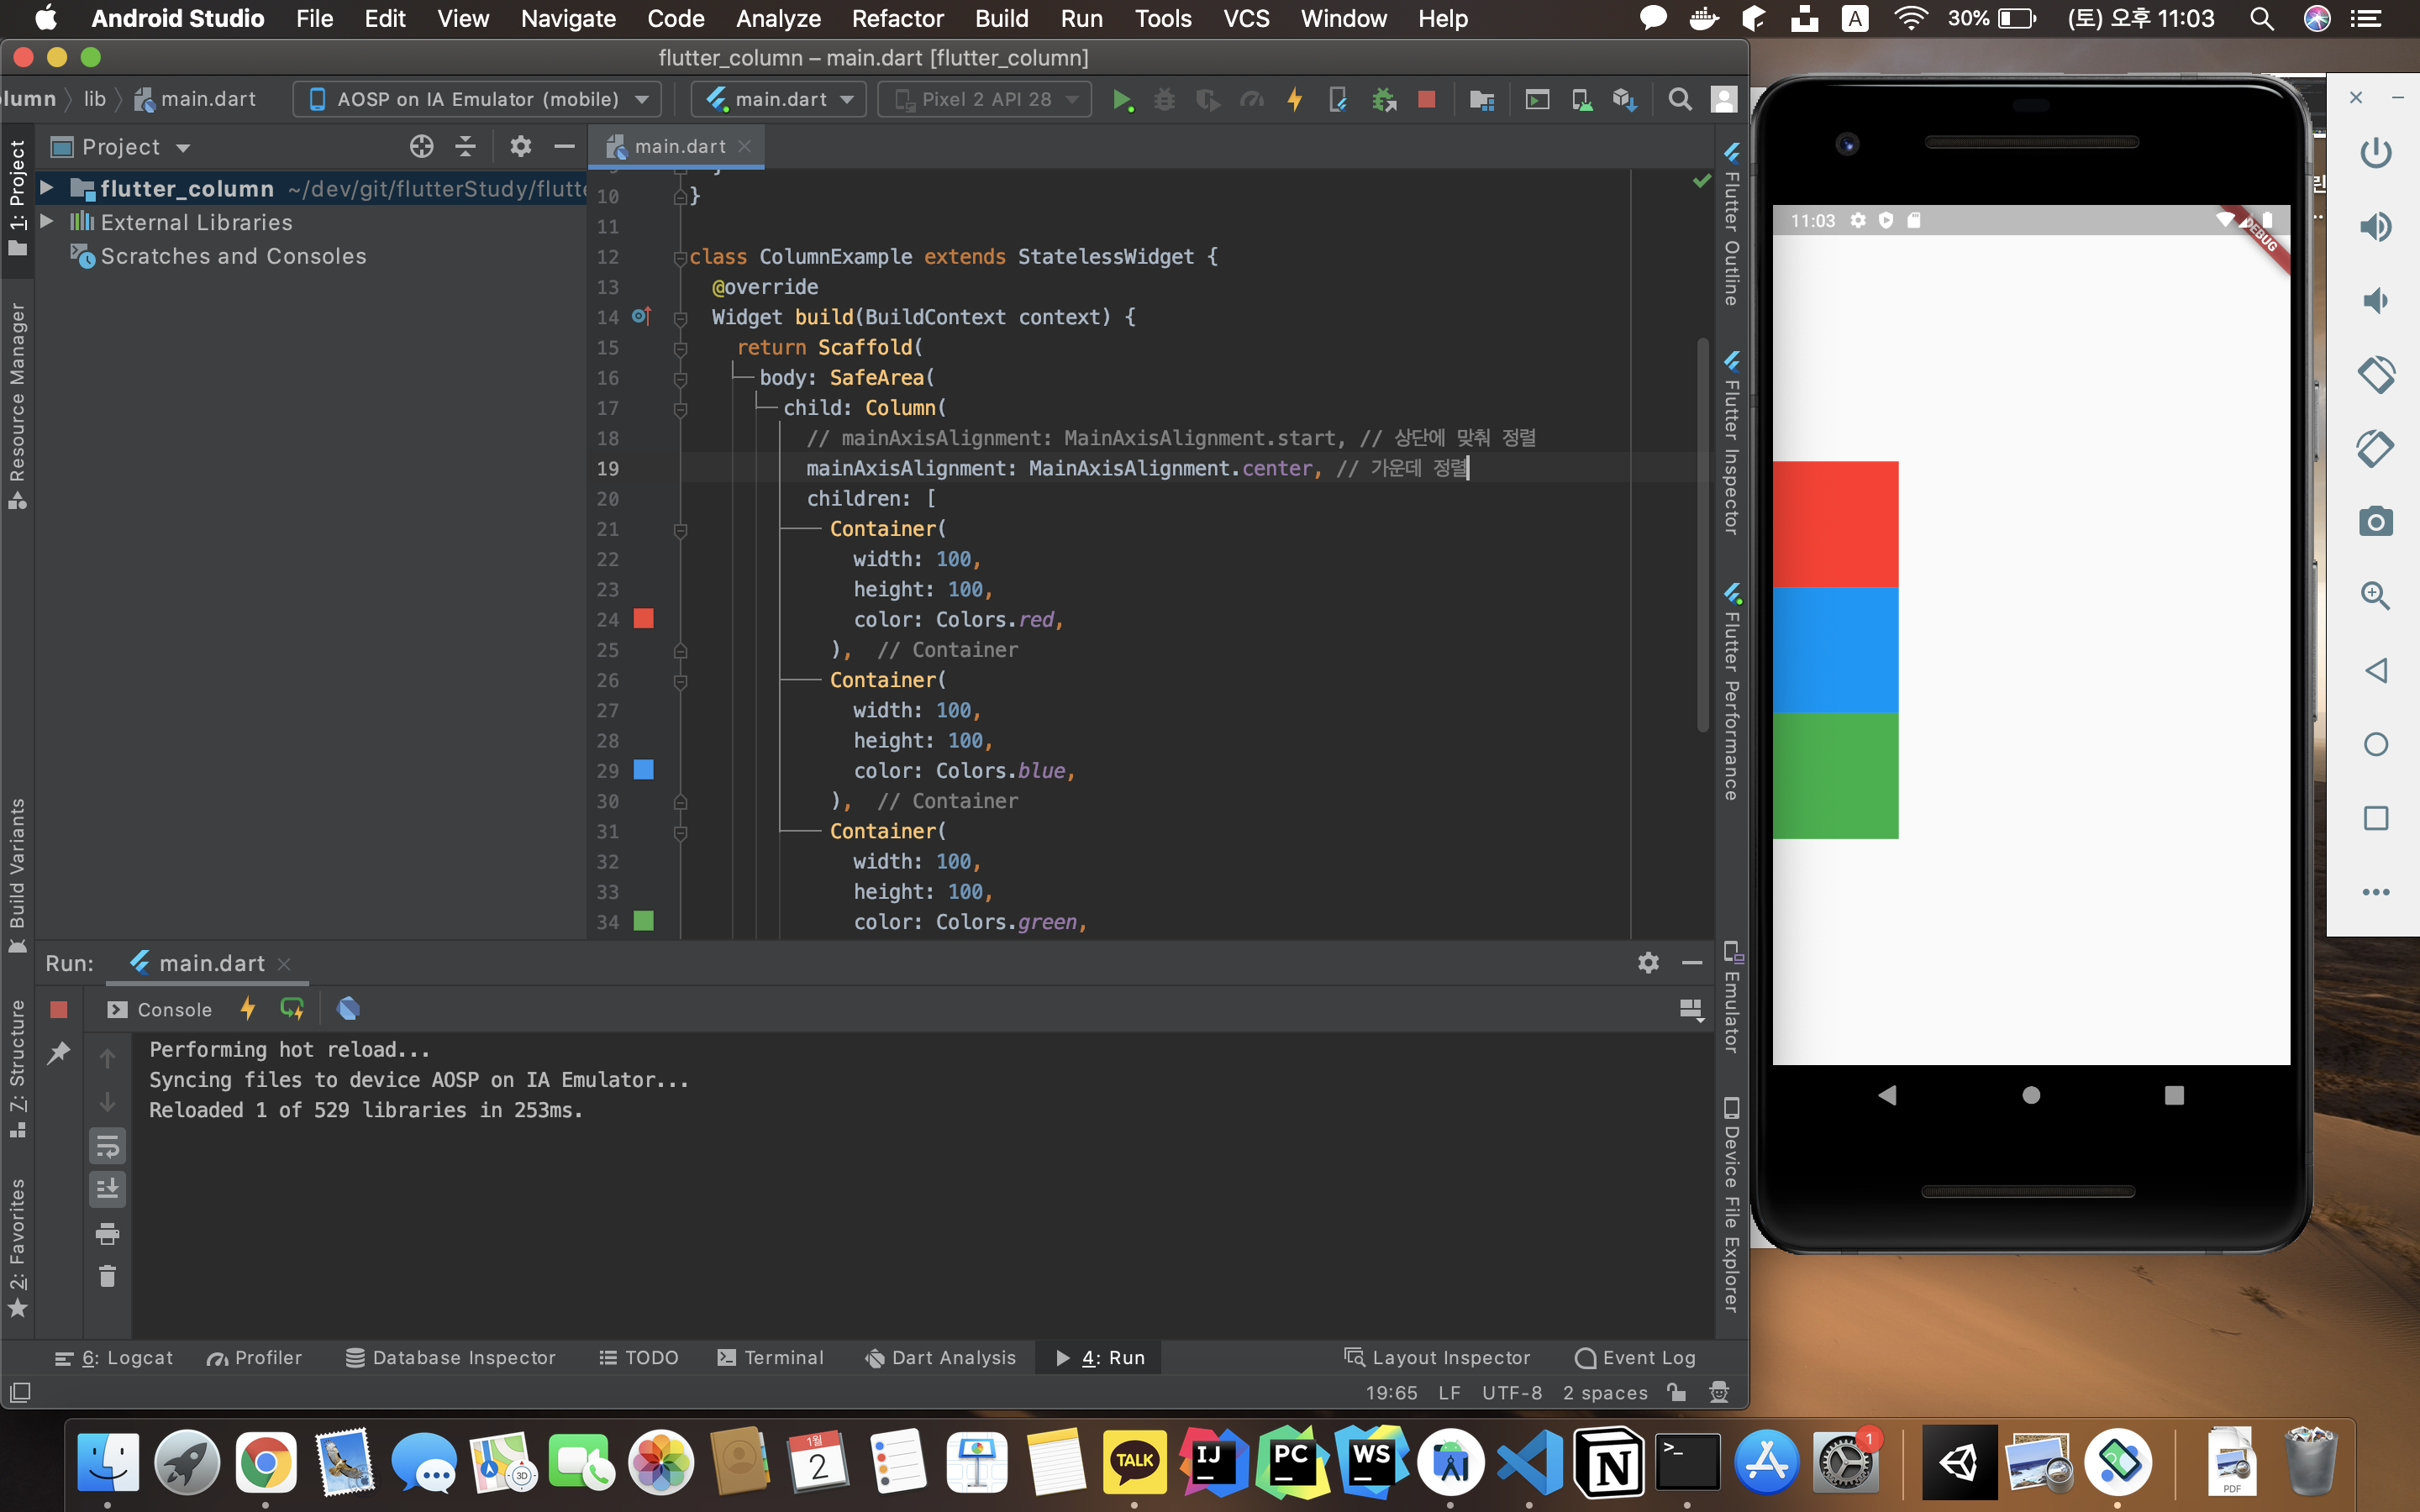2420x1512 pixels.
Task: Open Flutter DevTools icon in console bar
Action: (x=348, y=1009)
